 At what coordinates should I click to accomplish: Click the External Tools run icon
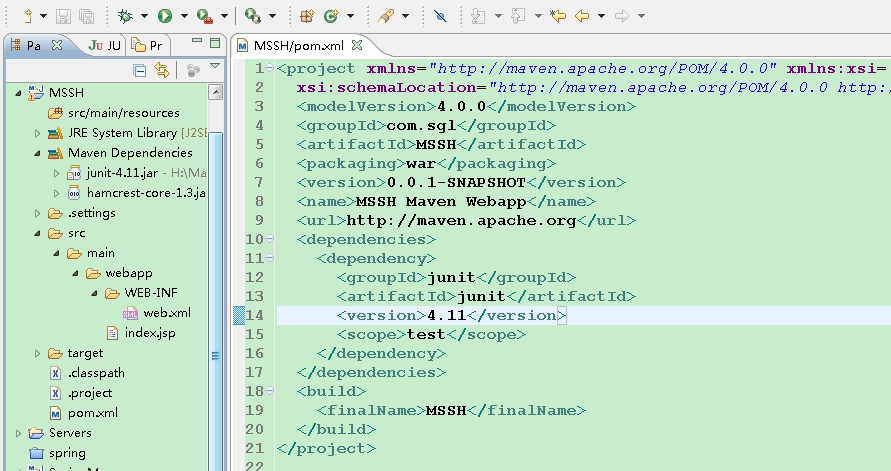(252, 16)
